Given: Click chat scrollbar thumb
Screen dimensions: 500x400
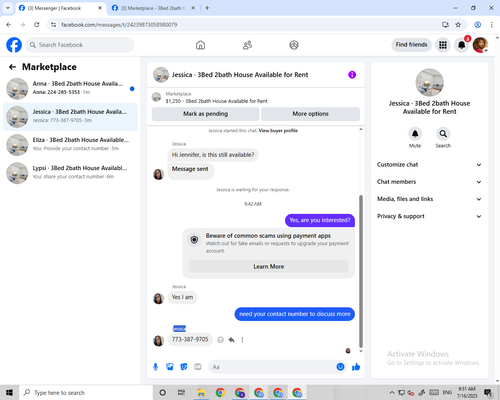Looking at the screenshot, I should (x=361, y=271).
